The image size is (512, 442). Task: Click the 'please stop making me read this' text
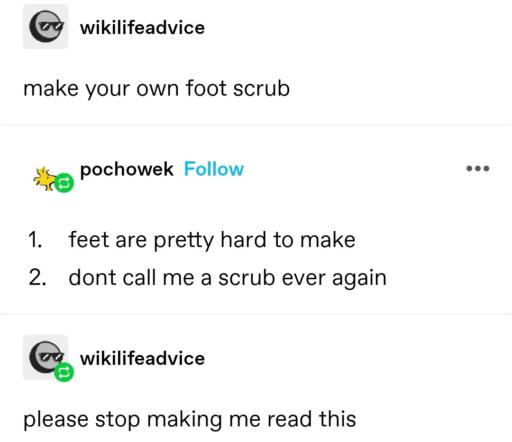coord(190,419)
